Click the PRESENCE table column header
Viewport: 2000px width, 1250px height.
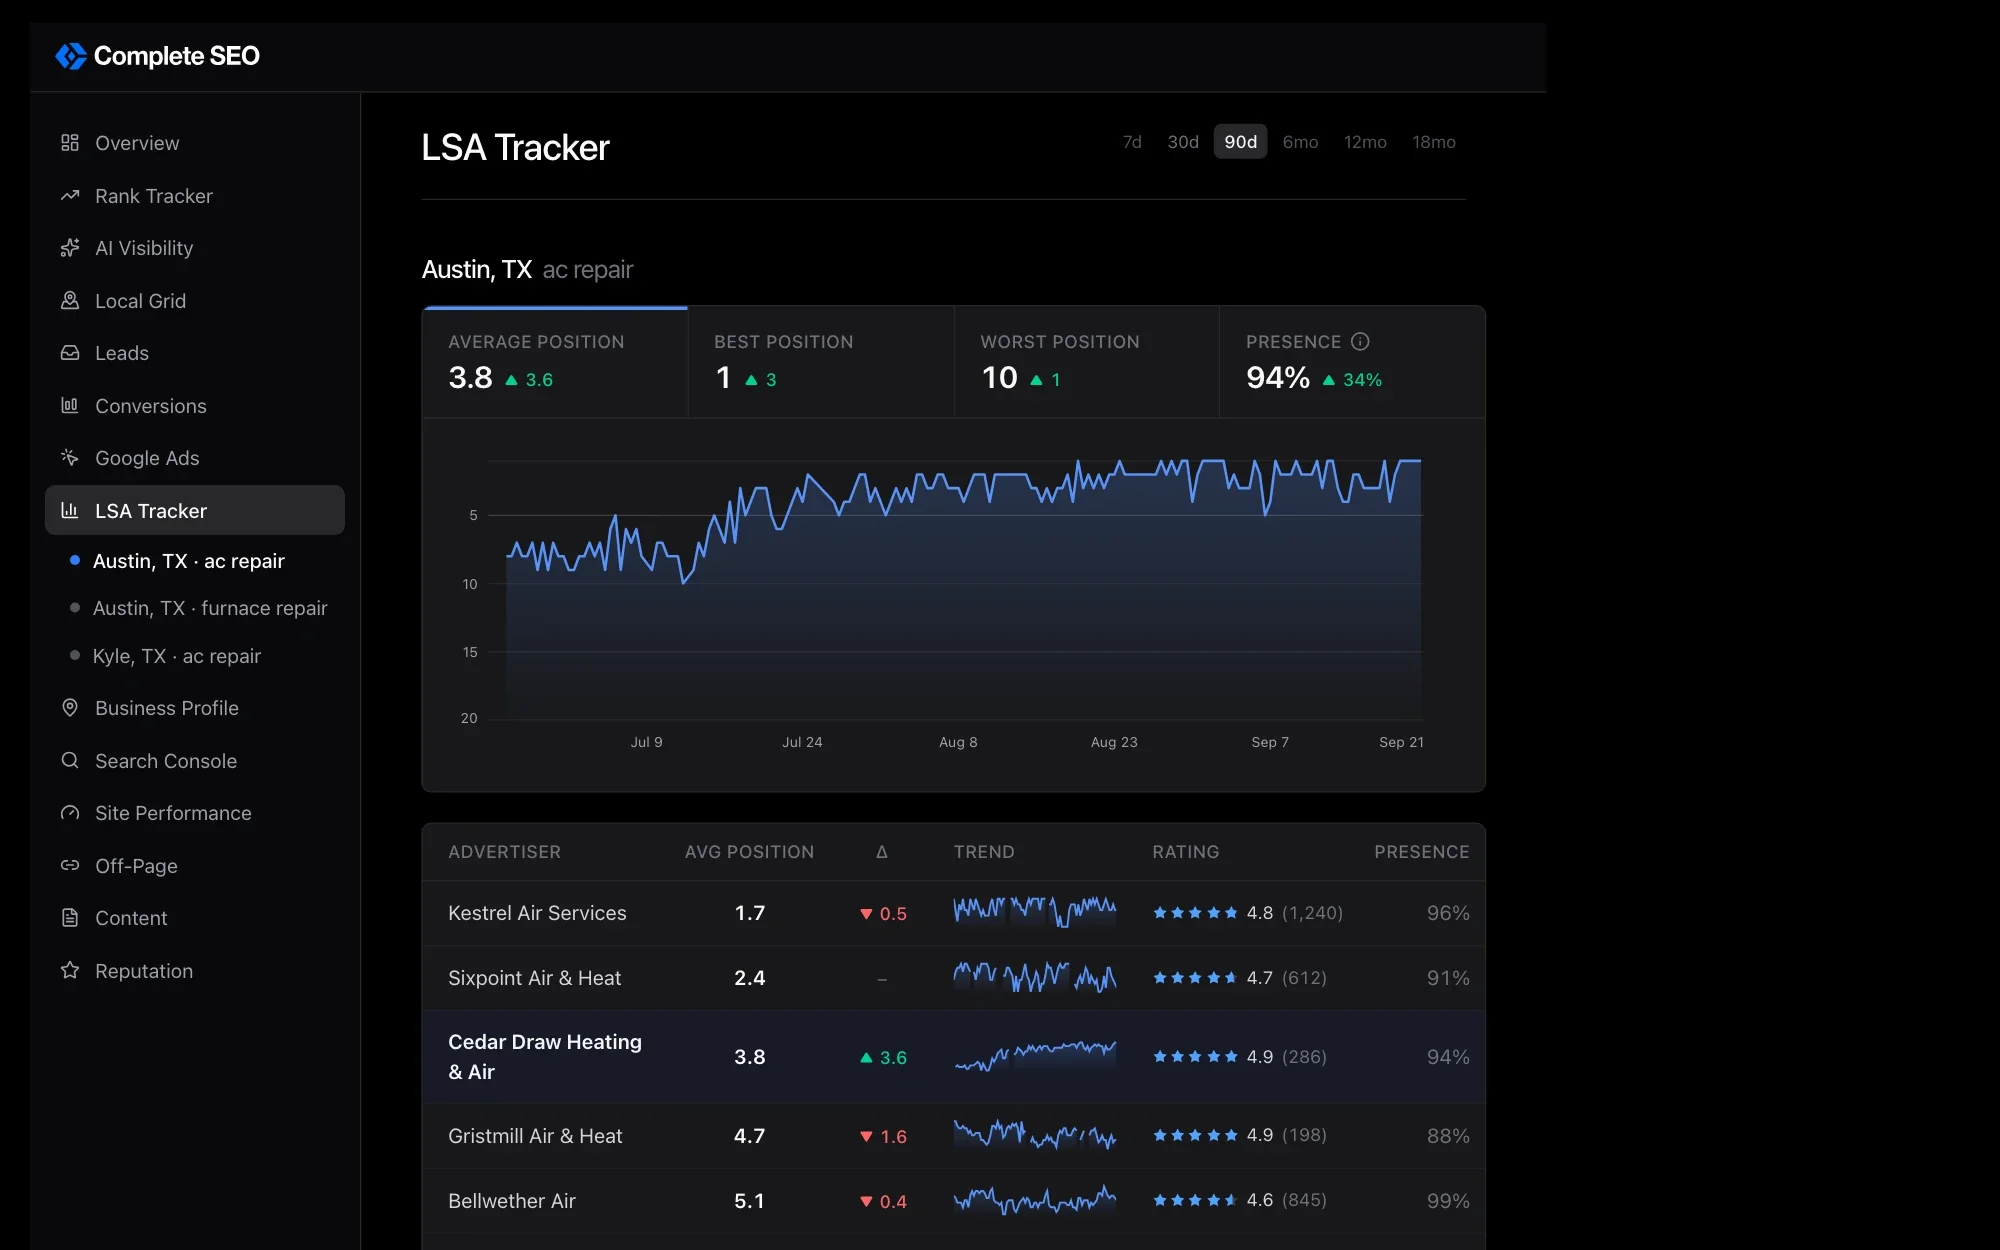point(1421,852)
